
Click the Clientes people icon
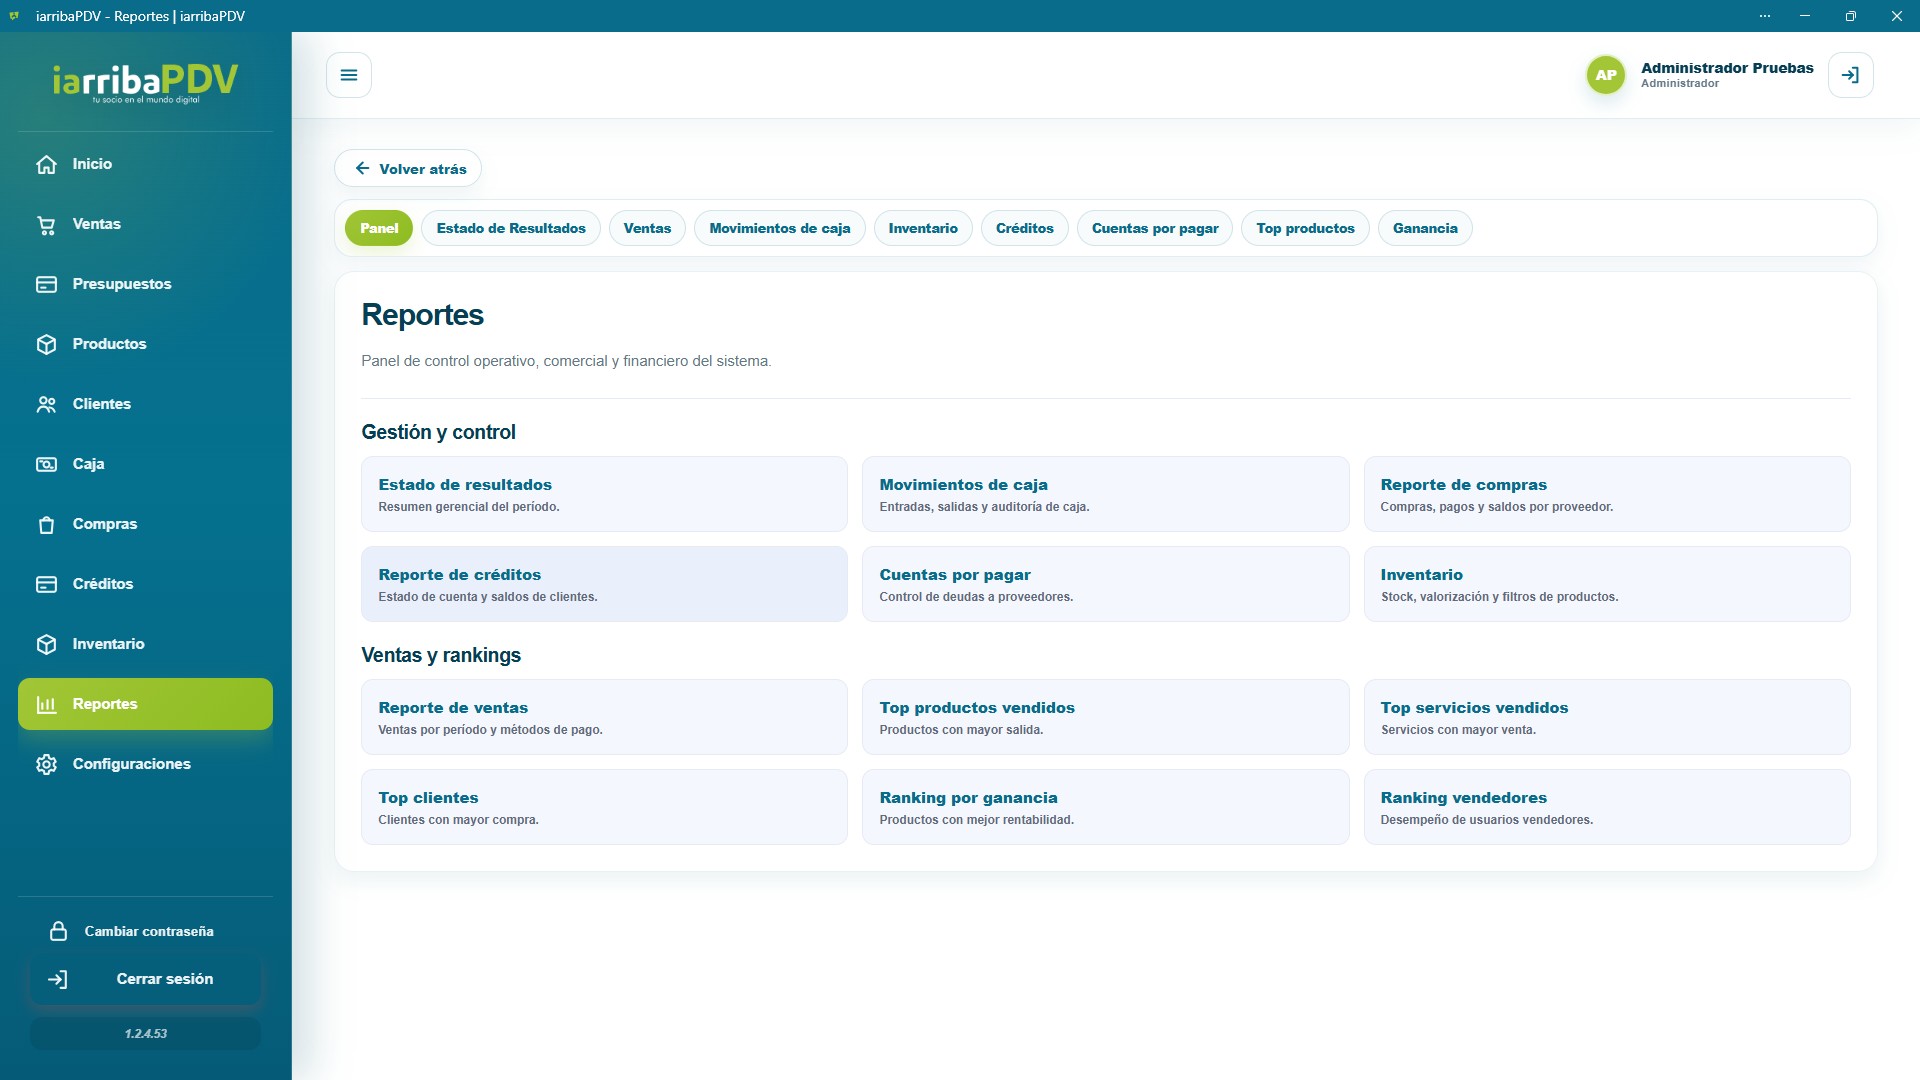click(46, 404)
